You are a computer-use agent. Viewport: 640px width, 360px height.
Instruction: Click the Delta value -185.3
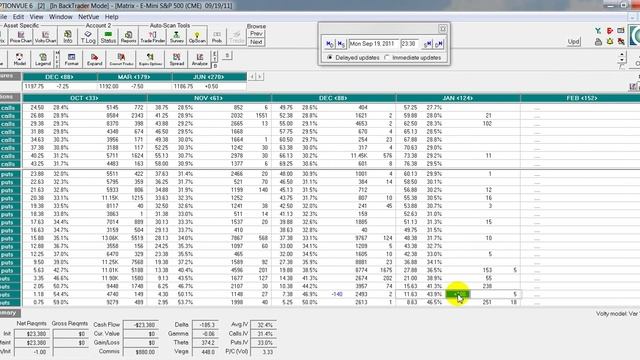coord(205,325)
